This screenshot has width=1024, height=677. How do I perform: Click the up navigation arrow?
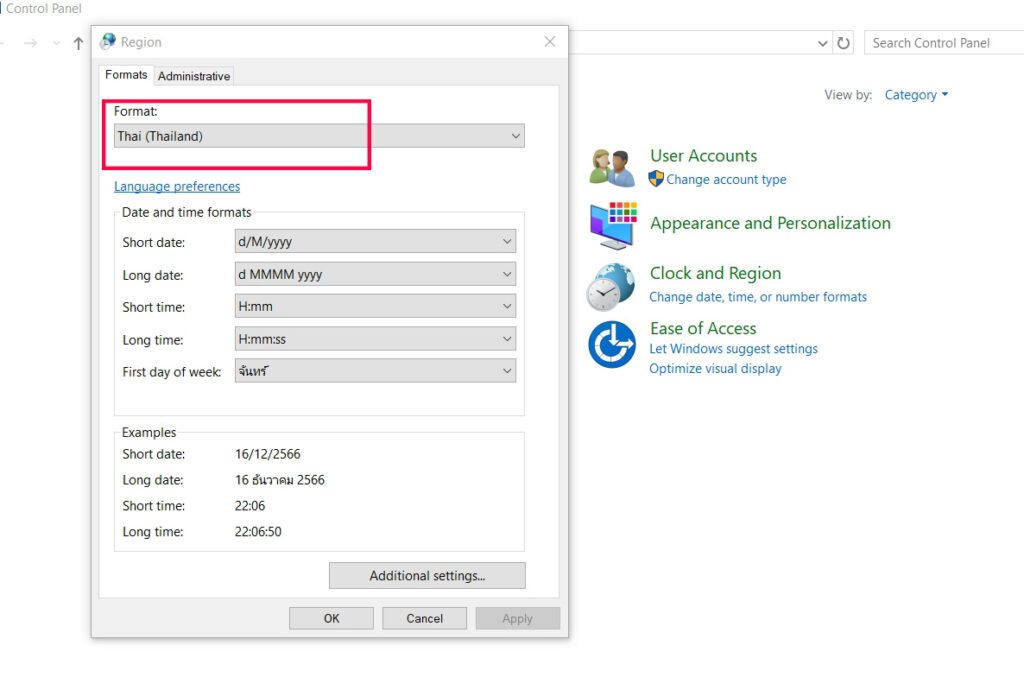point(77,43)
